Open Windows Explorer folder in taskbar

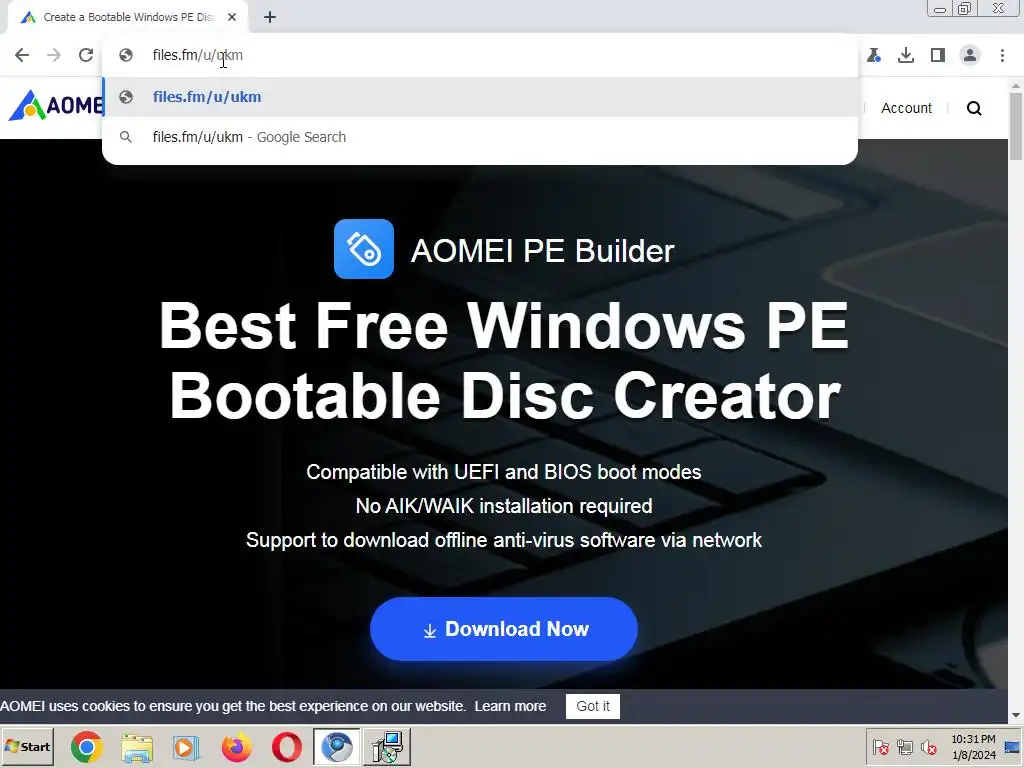[x=136, y=747]
